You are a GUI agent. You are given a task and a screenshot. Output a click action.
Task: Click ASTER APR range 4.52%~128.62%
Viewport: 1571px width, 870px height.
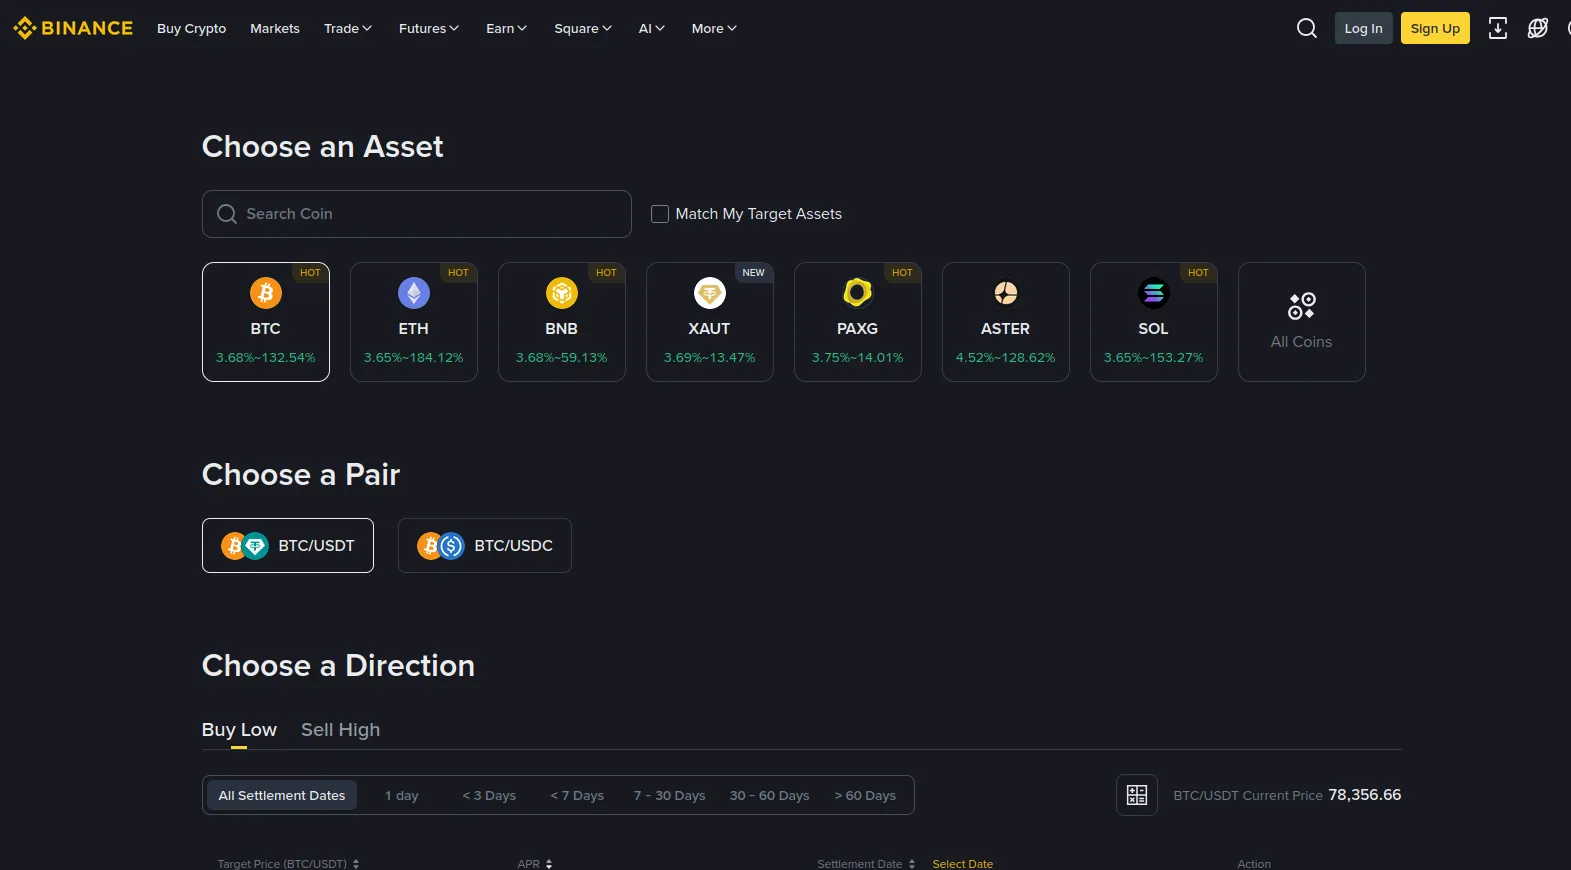pyautogui.click(x=1006, y=358)
